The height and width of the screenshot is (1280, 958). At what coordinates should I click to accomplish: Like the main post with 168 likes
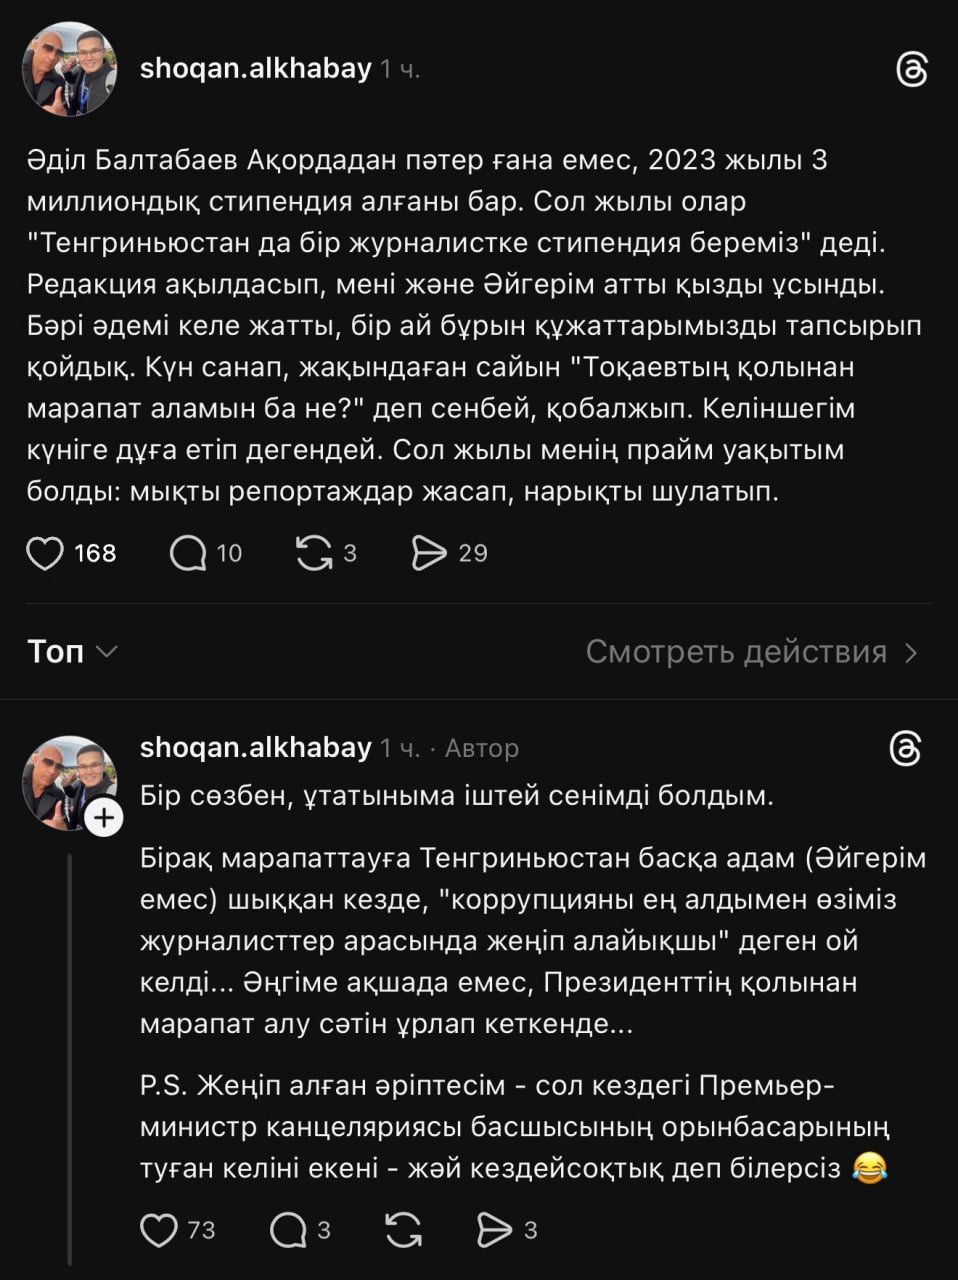45,553
